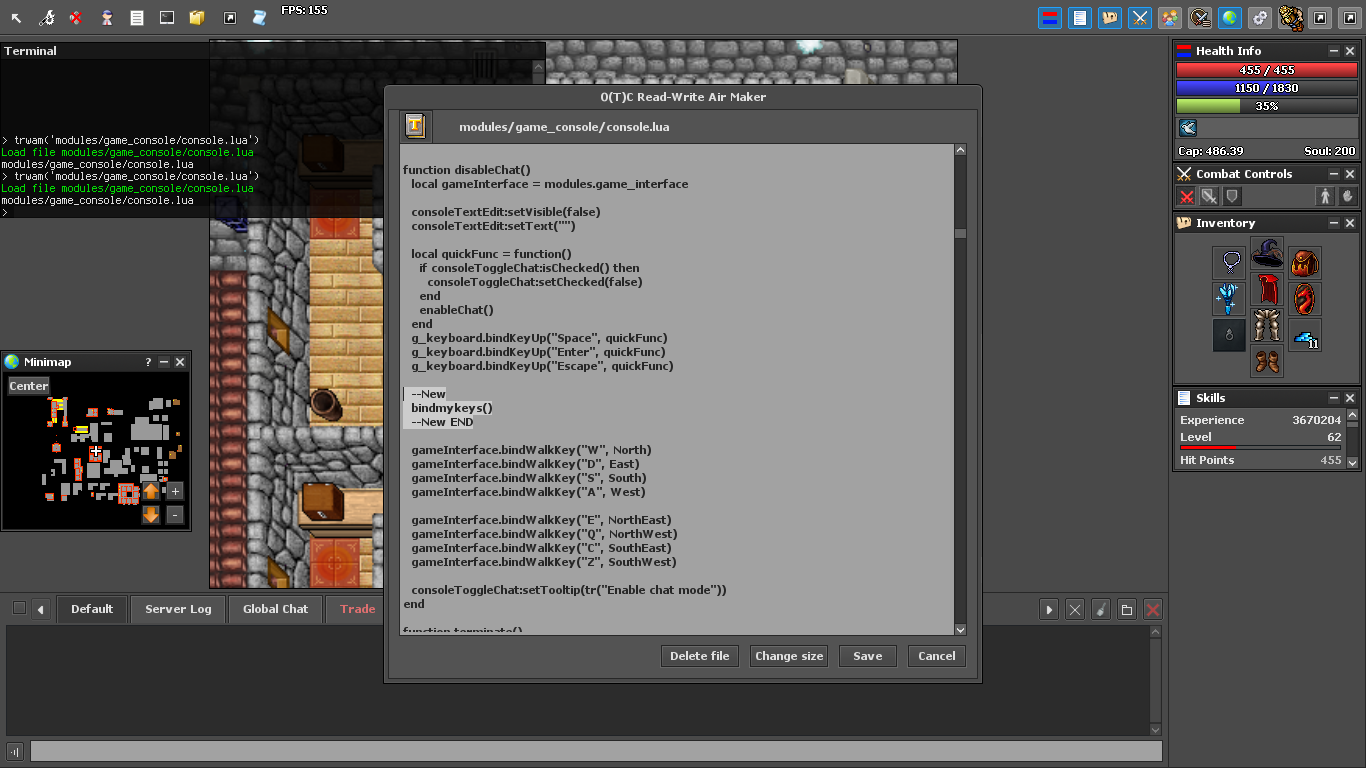Click the brown boots feet slot
The image size is (1366, 768).
click(1267, 361)
